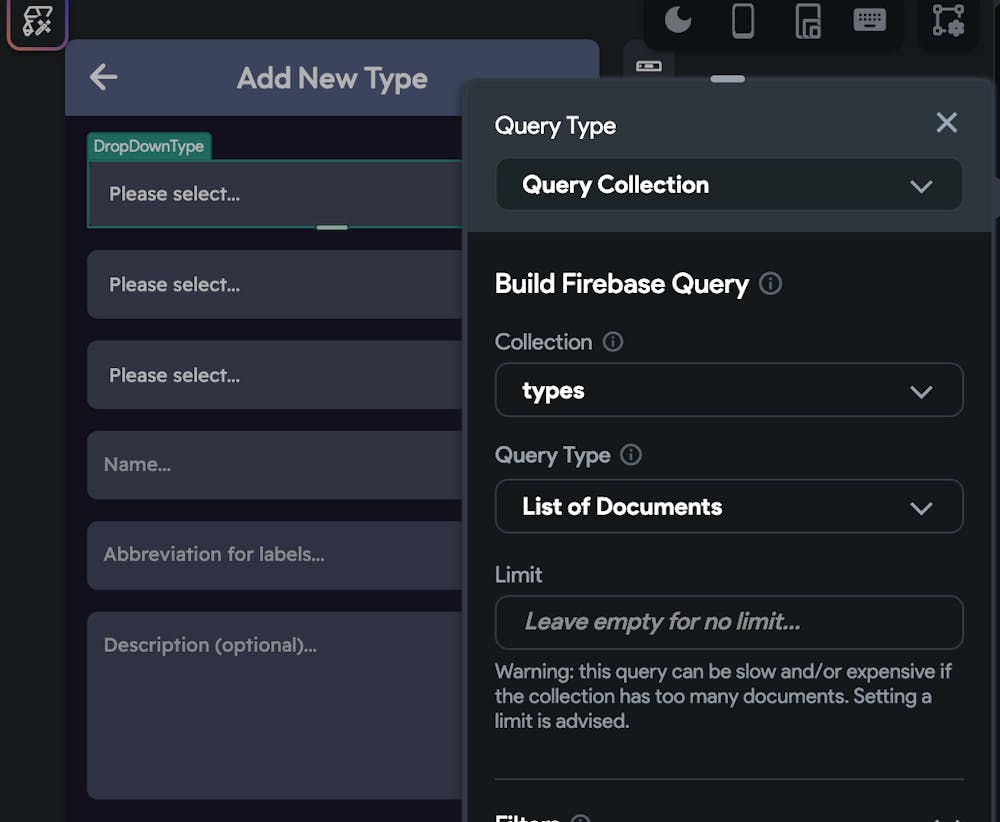View info for Build Firebase Query

(x=770, y=284)
